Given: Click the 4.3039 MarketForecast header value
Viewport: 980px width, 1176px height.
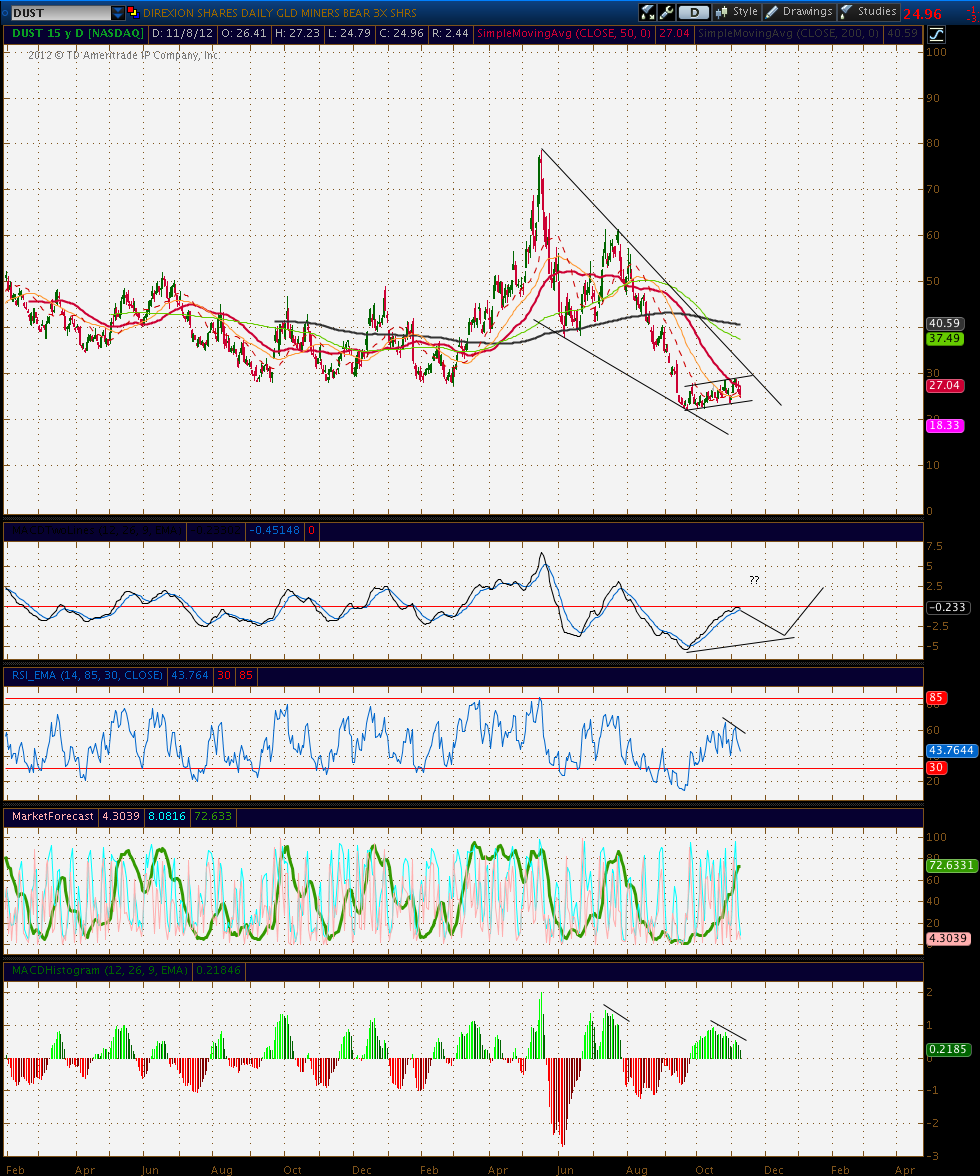Looking at the screenshot, I should coord(121,816).
